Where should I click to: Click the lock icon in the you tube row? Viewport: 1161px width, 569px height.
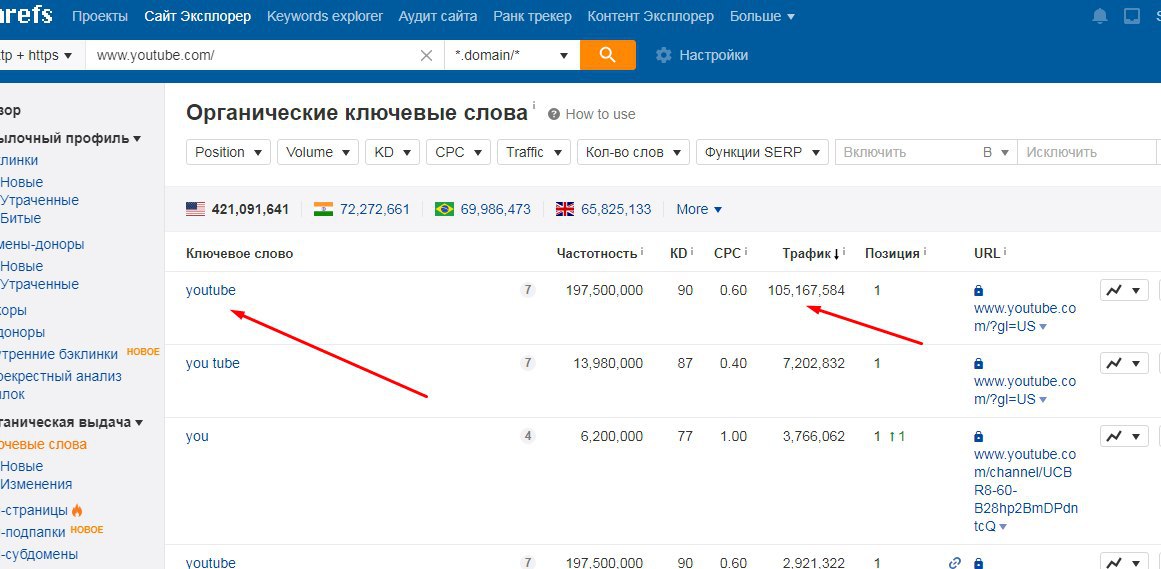click(979, 364)
